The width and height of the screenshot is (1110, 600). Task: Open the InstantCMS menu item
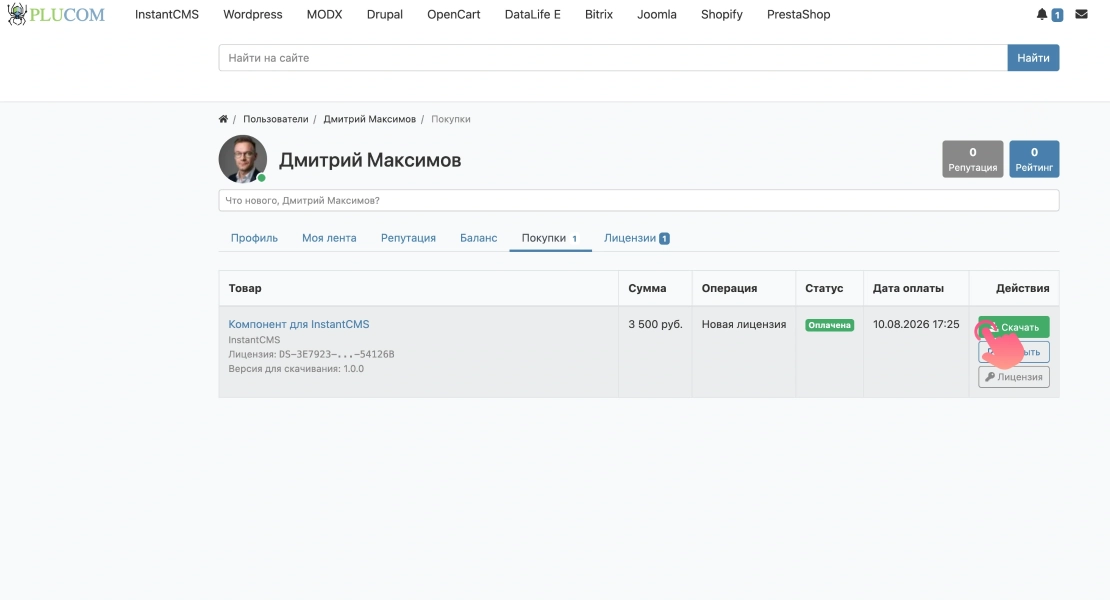167,14
